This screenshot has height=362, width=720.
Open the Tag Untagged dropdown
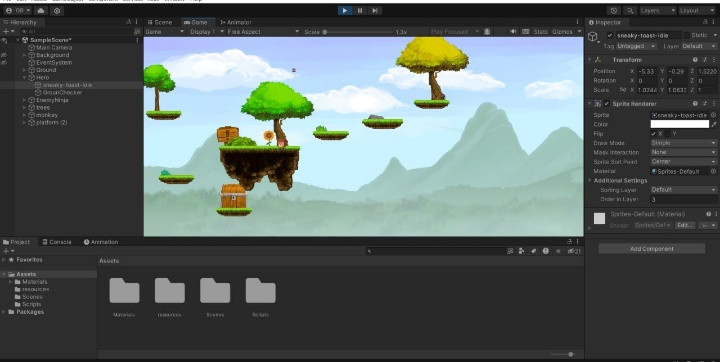point(636,46)
